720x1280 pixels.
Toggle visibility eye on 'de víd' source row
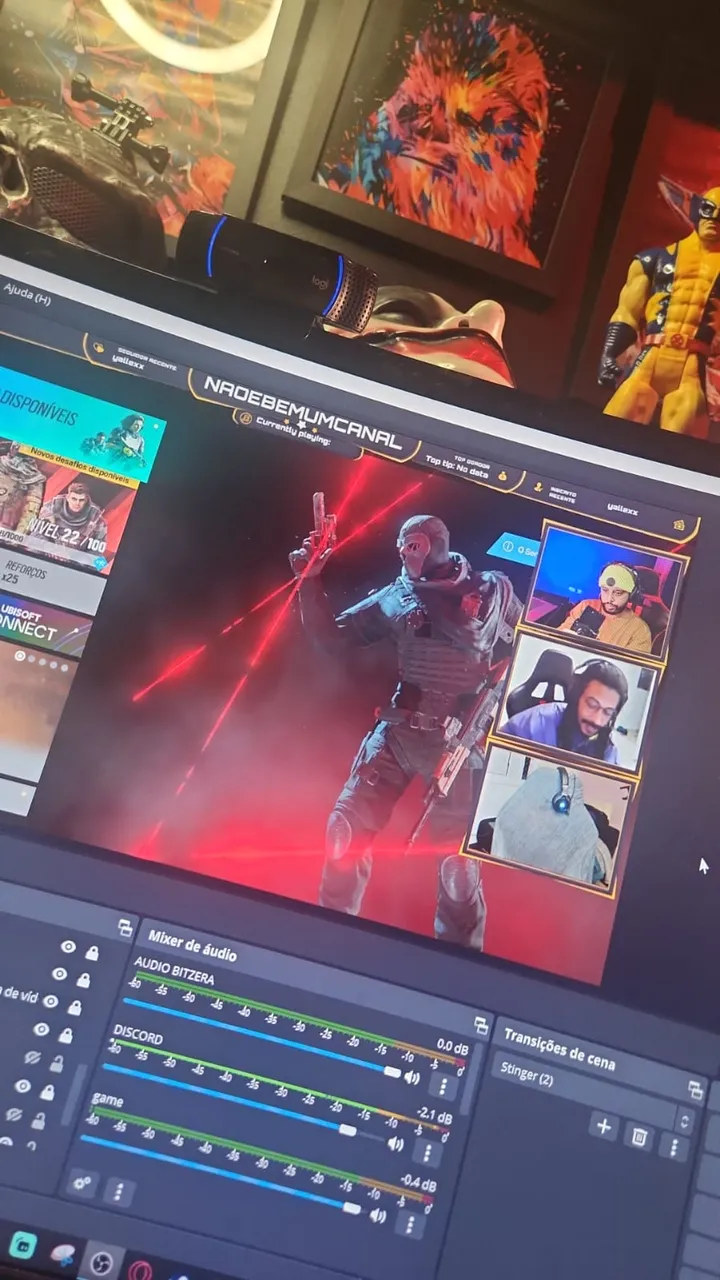tap(51, 1001)
